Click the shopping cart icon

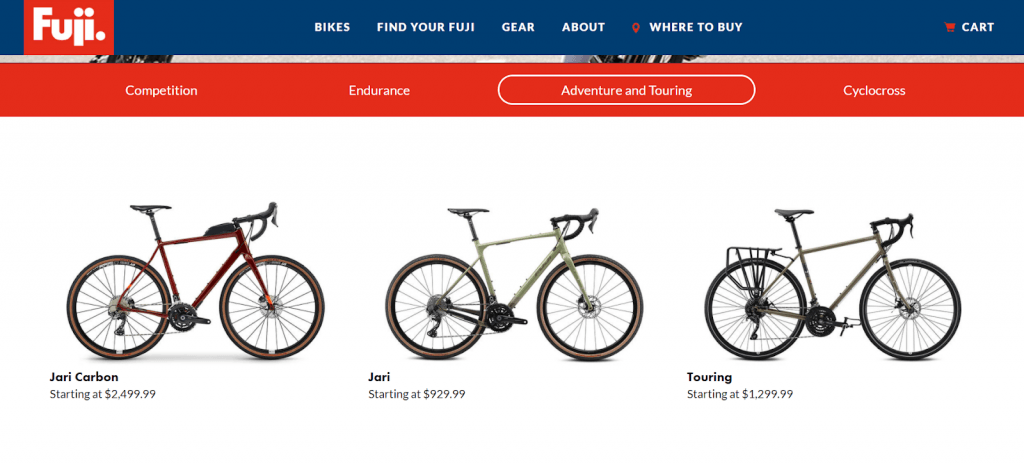(x=950, y=27)
